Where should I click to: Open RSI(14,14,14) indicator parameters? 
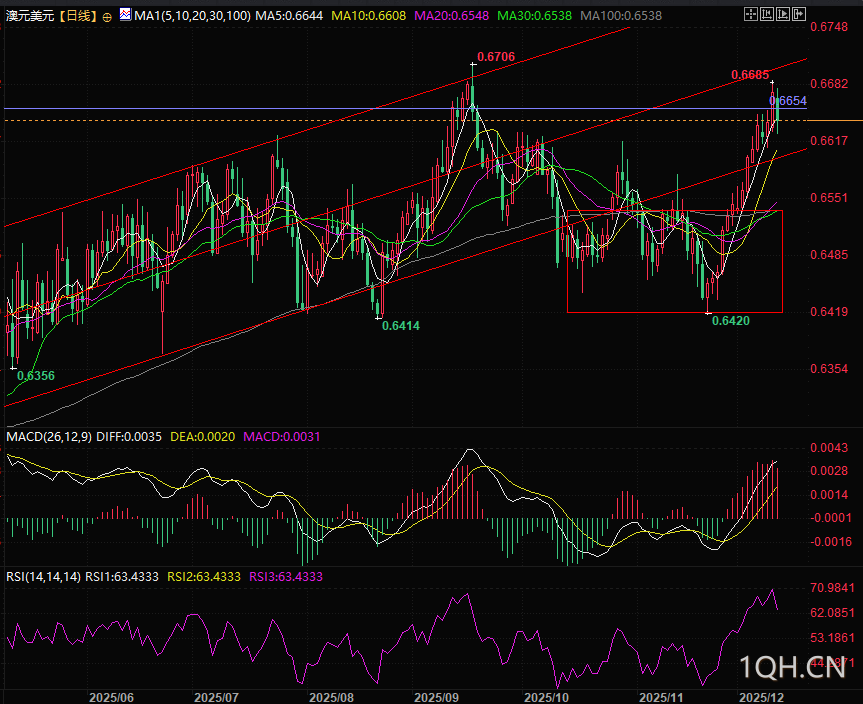(x=43, y=576)
